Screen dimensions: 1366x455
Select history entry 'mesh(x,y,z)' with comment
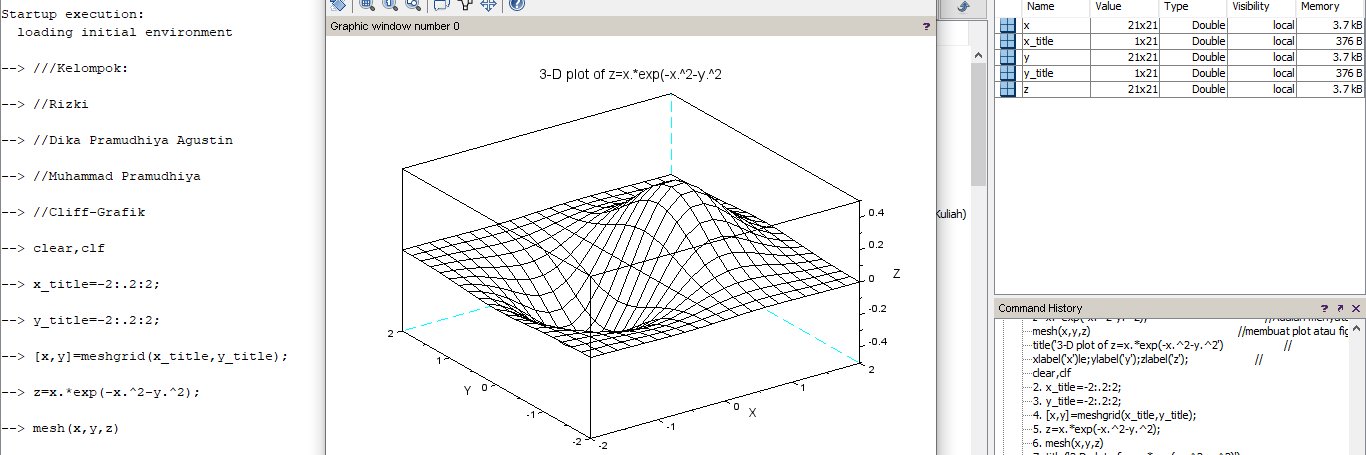pos(1190,331)
